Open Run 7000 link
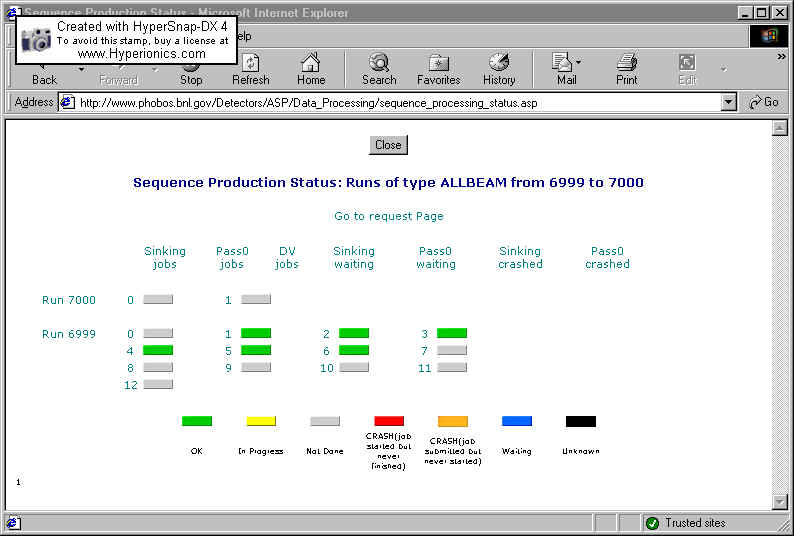 point(69,300)
